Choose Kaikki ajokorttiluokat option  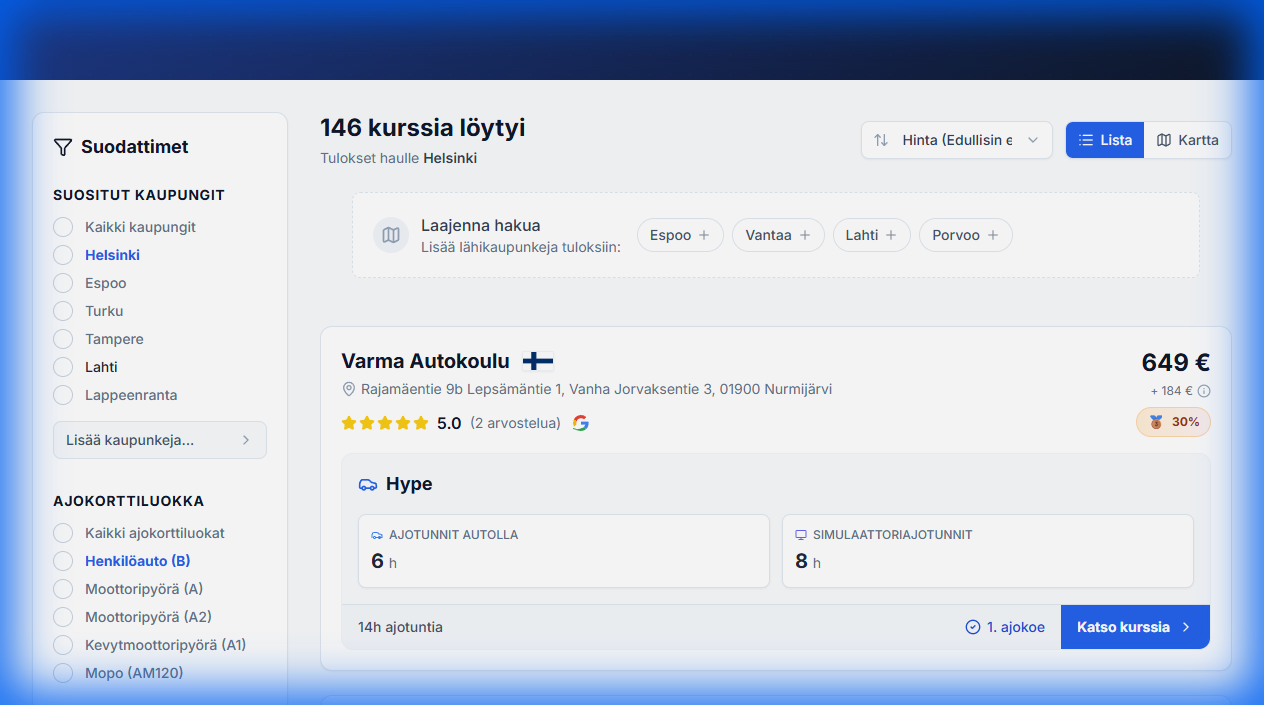pos(61,533)
